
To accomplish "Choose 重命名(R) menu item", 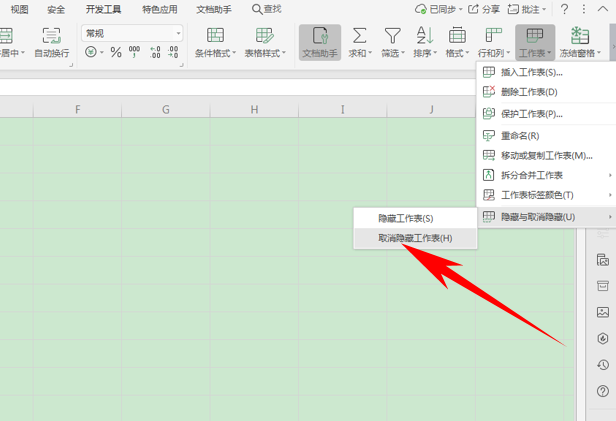I will point(546,136).
